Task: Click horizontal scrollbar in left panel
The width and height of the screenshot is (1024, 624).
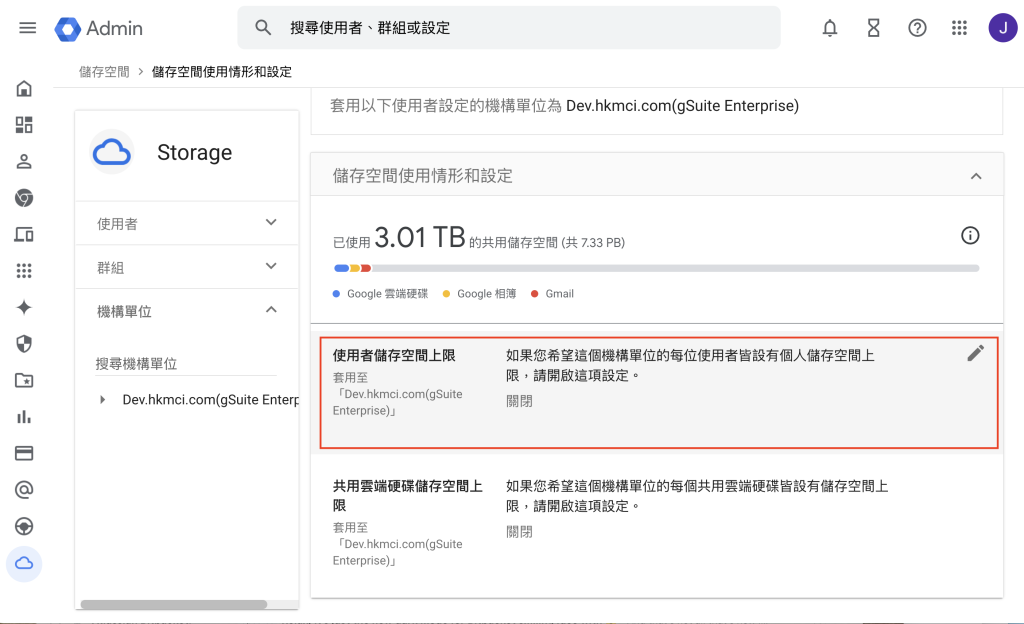Action: tap(174, 604)
